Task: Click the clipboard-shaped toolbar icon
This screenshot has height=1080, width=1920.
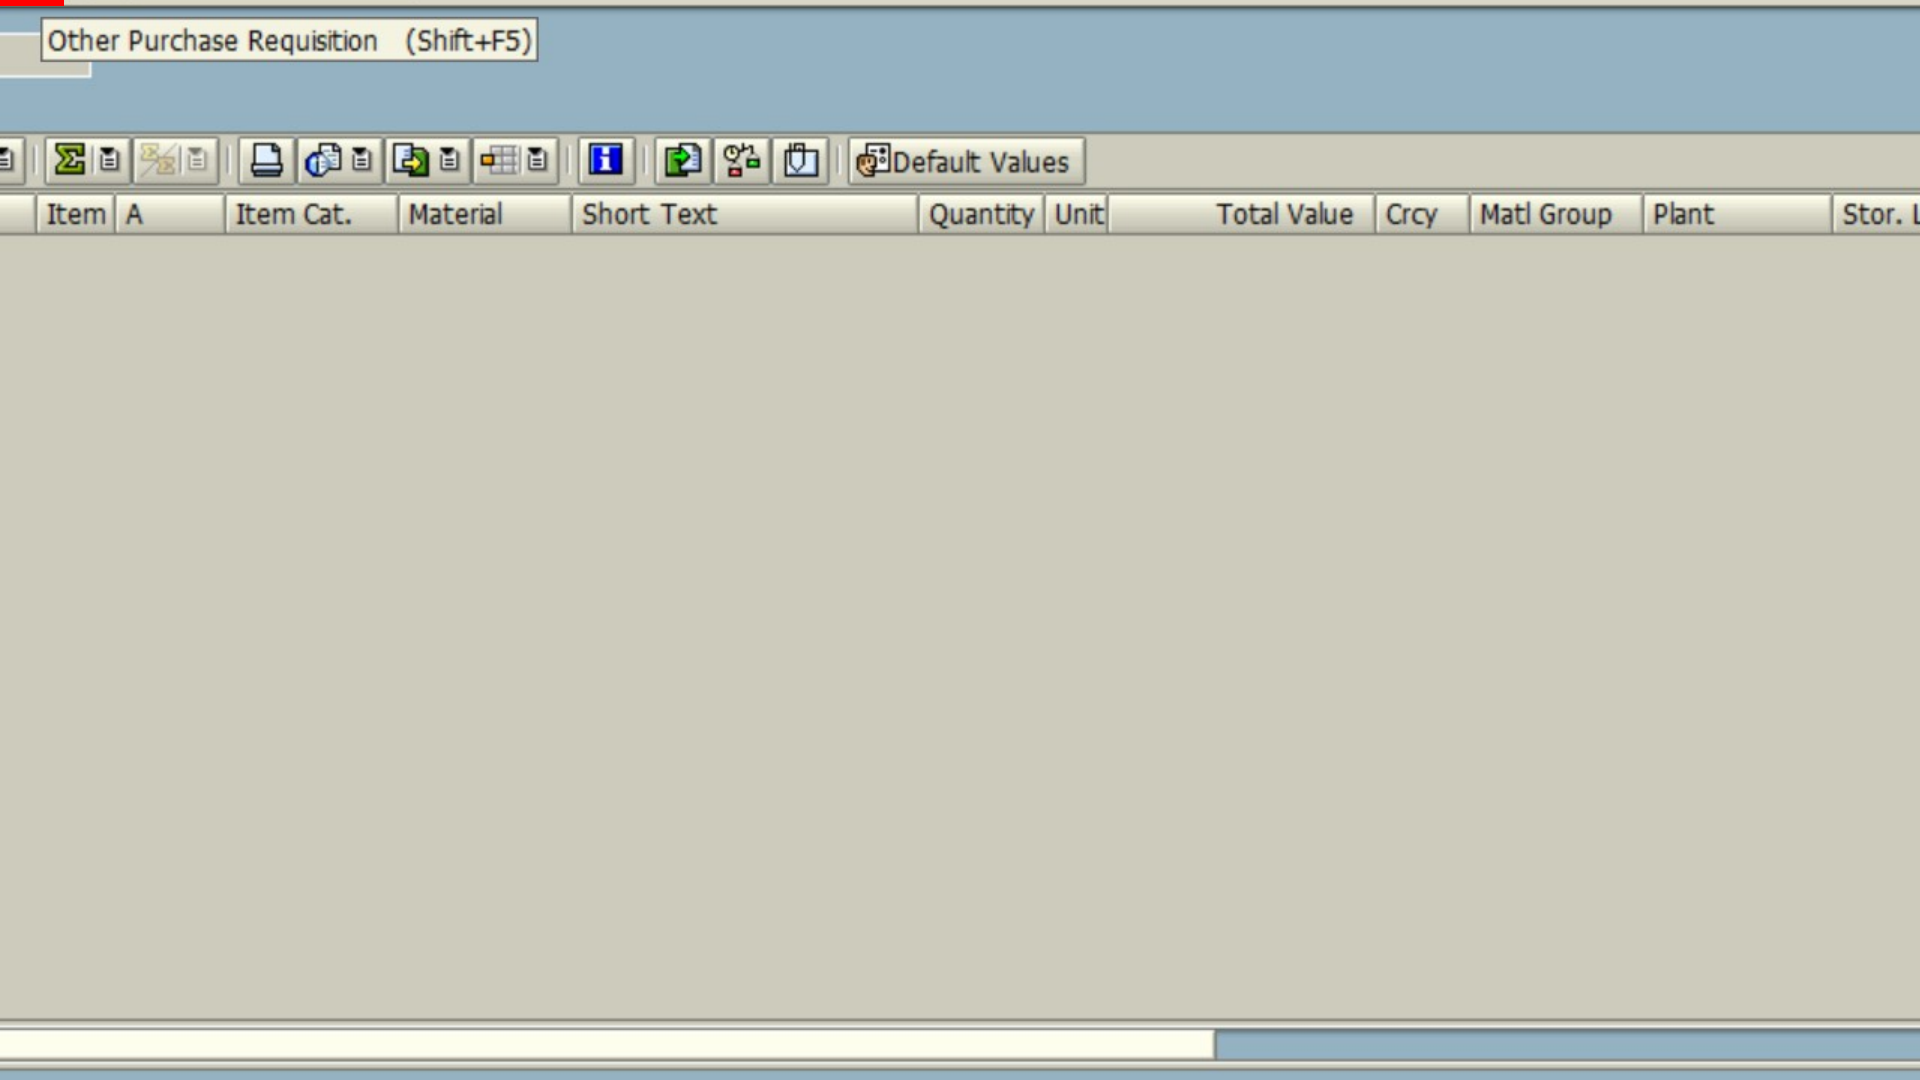Action: click(800, 160)
